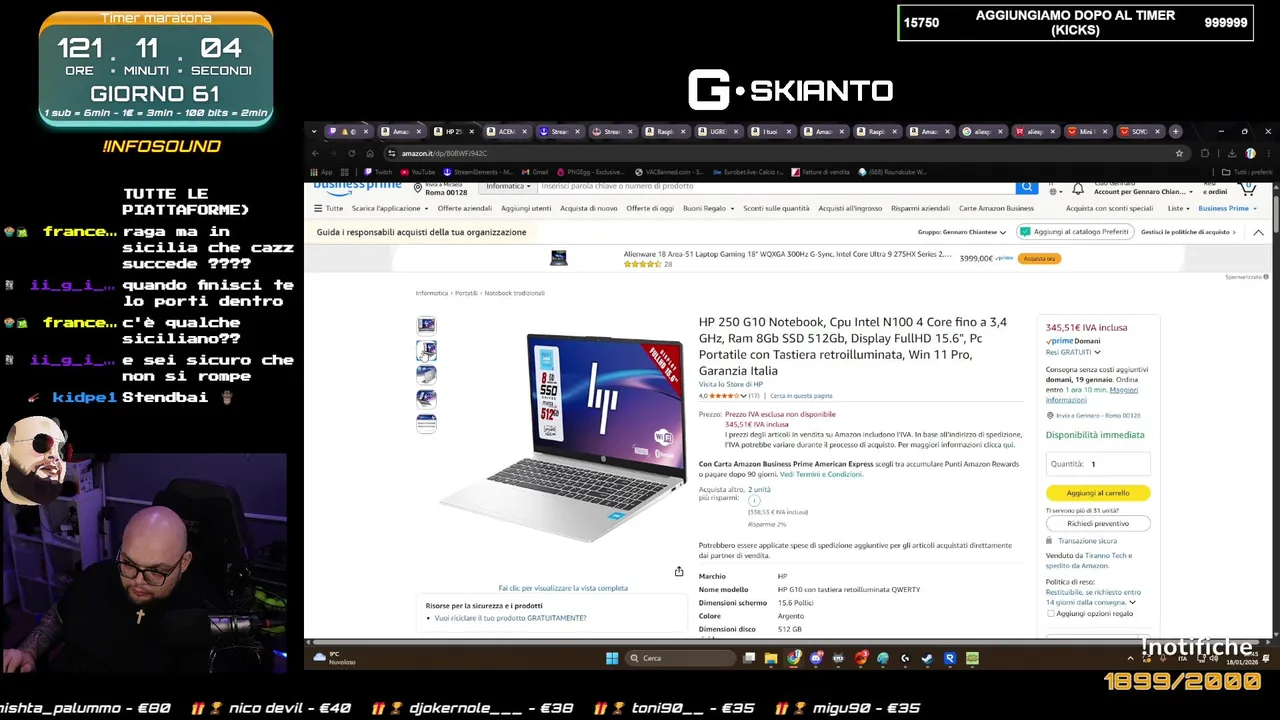Click Gestisci le politiche di acquisto
This screenshot has height=720, width=1280.
1188,232
